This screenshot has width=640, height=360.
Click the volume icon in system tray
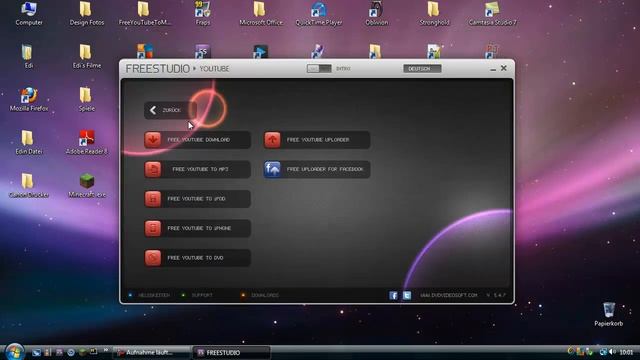point(612,352)
